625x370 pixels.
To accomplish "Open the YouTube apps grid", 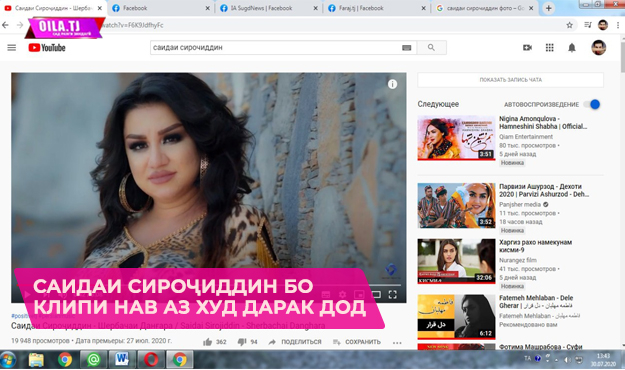I will [549, 47].
